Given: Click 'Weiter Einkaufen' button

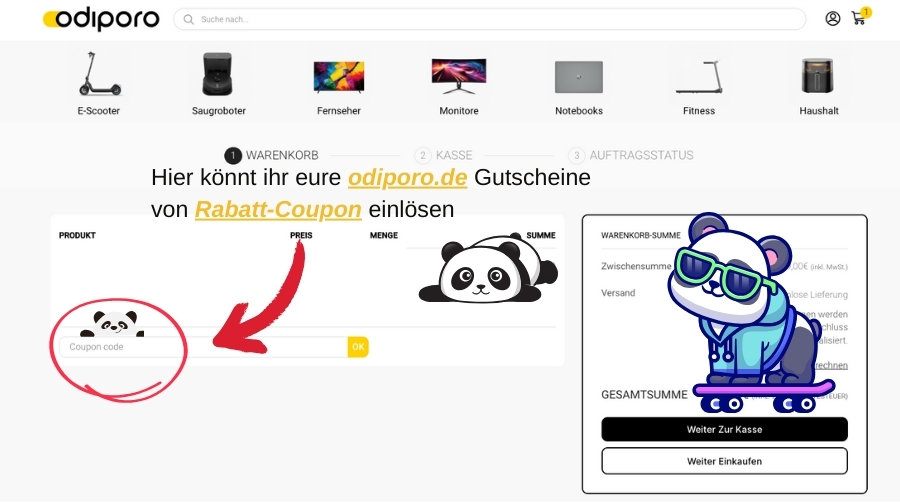Looking at the screenshot, I should coord(724,461).
